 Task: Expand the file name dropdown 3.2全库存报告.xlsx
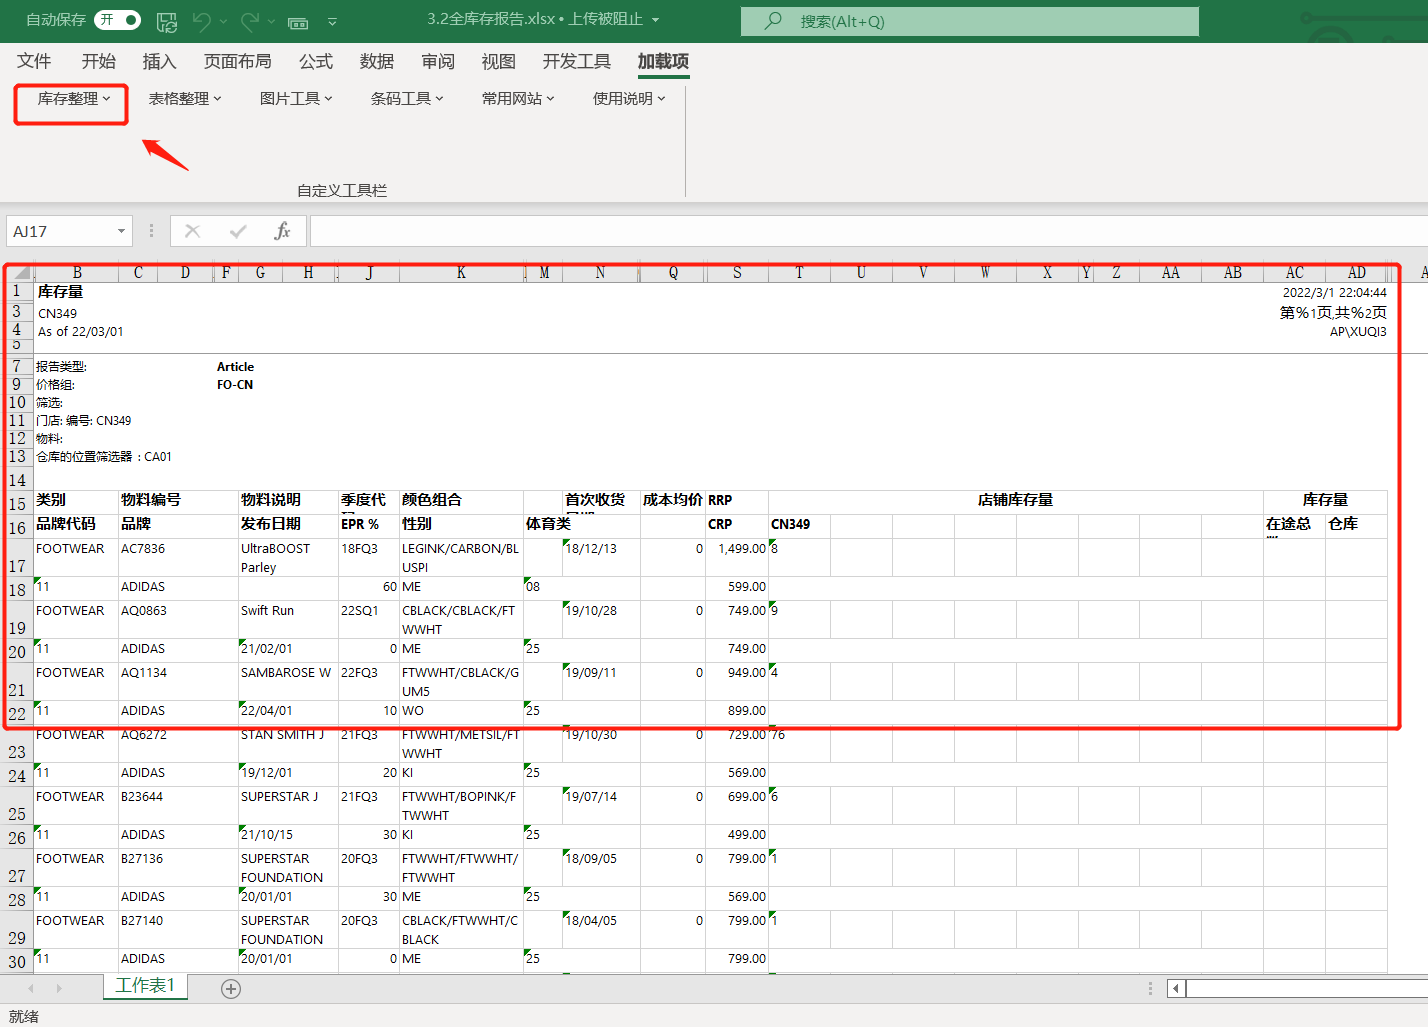point(655,20)
